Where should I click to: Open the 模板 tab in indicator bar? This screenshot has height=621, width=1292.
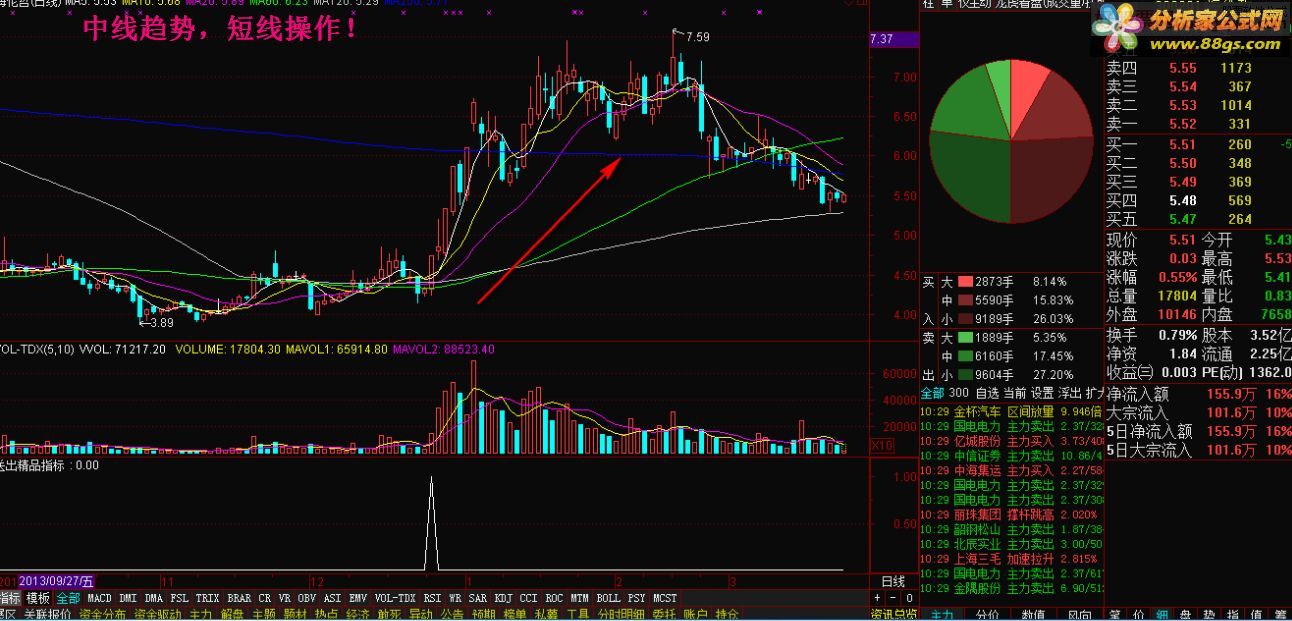38,598
